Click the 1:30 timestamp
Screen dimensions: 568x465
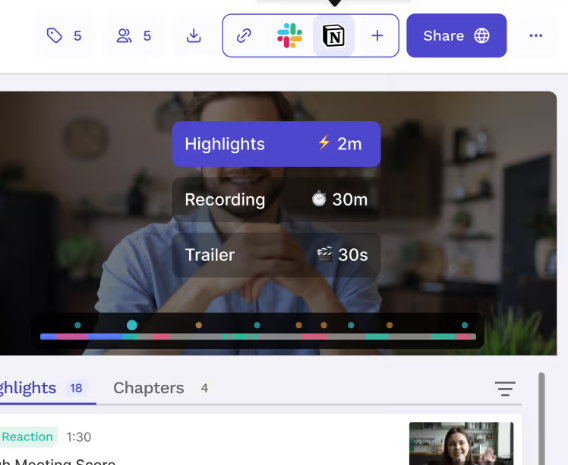tap(79, 437)
